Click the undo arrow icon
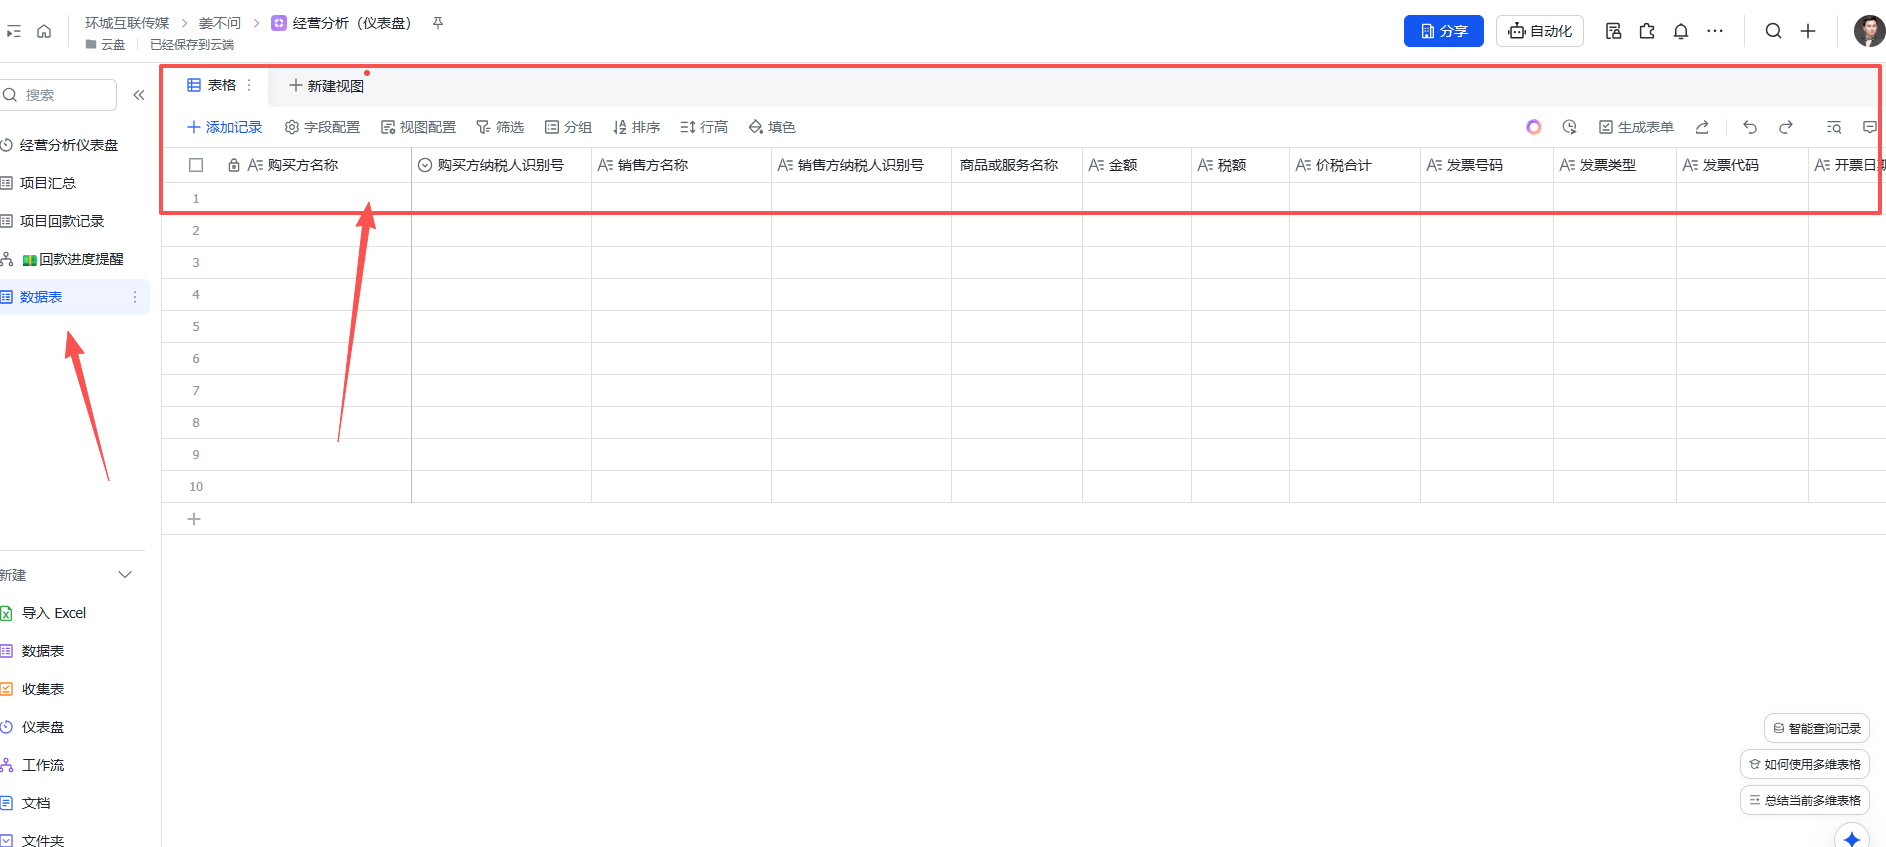Screen dimensions: 1886x847 point(1749,127)
